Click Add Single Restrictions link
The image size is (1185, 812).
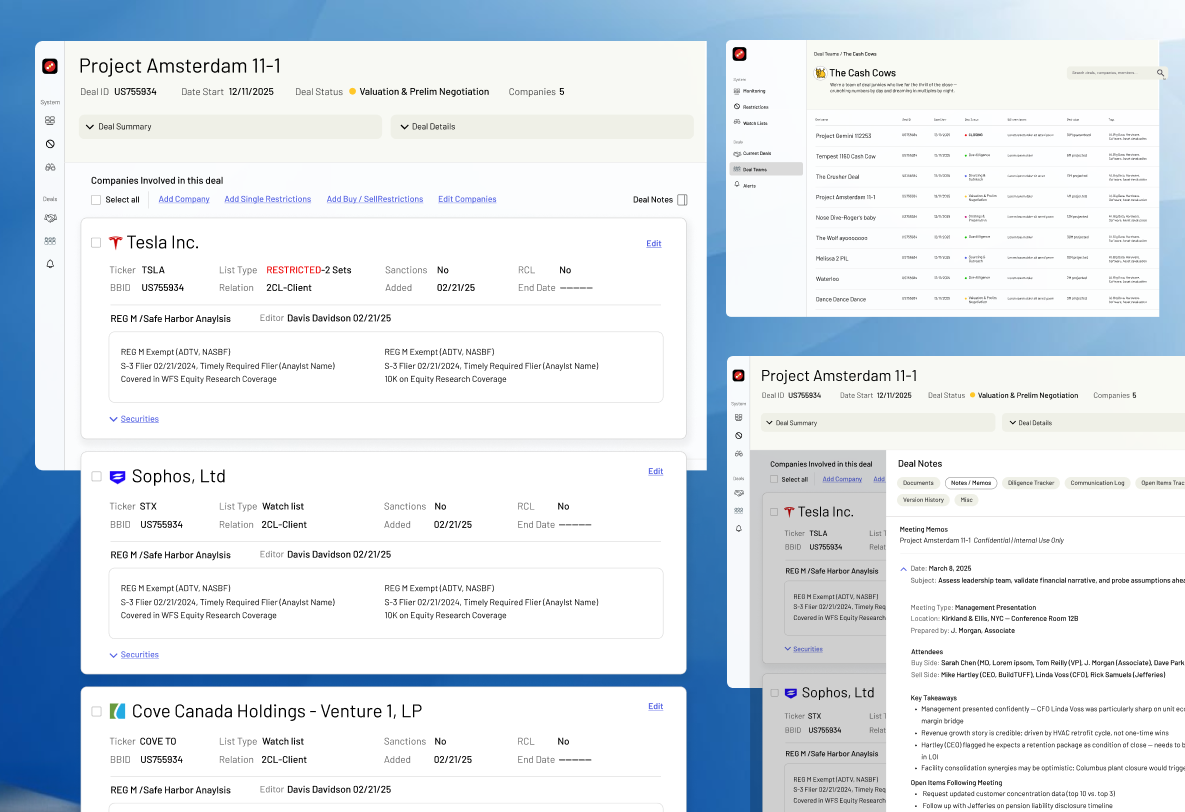click(268, 200)
